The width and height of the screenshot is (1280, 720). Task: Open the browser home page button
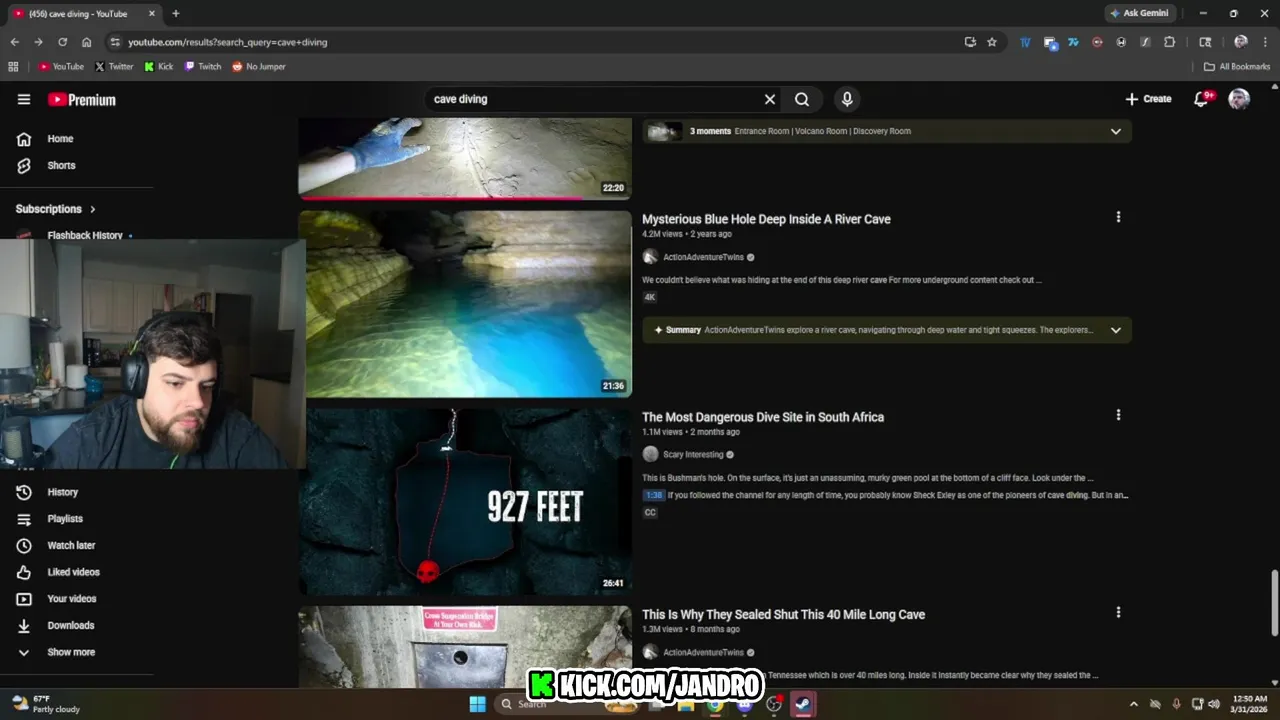point(87,42)
